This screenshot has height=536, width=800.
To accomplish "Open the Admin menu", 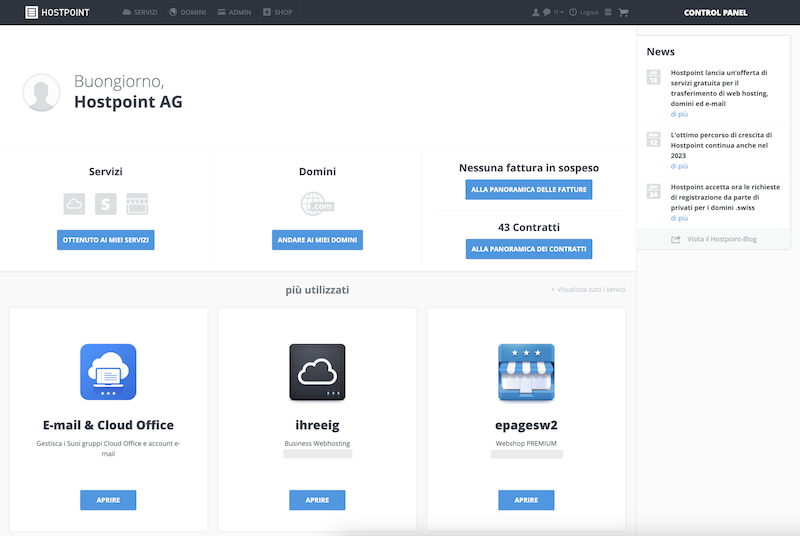I will pos(234,12).
